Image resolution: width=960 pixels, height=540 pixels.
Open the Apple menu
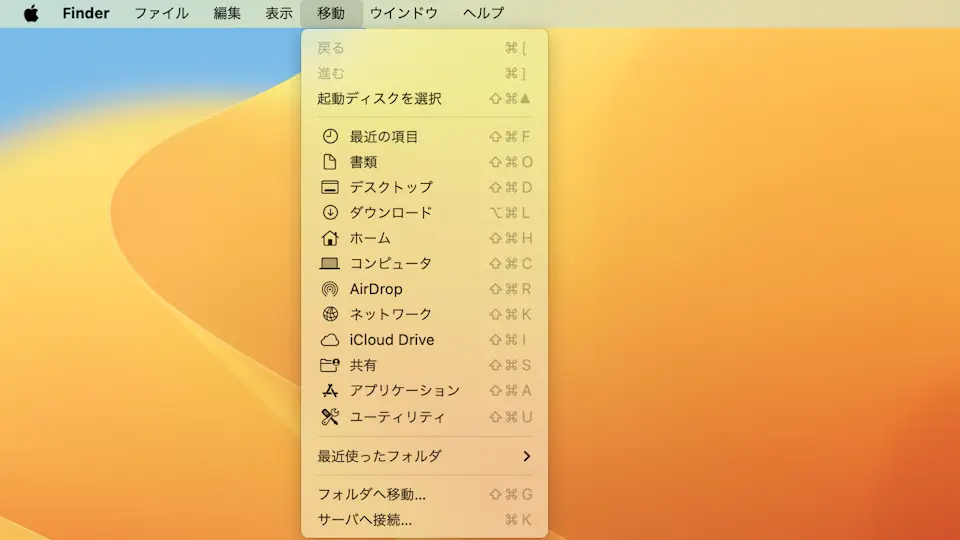[31, 14]
